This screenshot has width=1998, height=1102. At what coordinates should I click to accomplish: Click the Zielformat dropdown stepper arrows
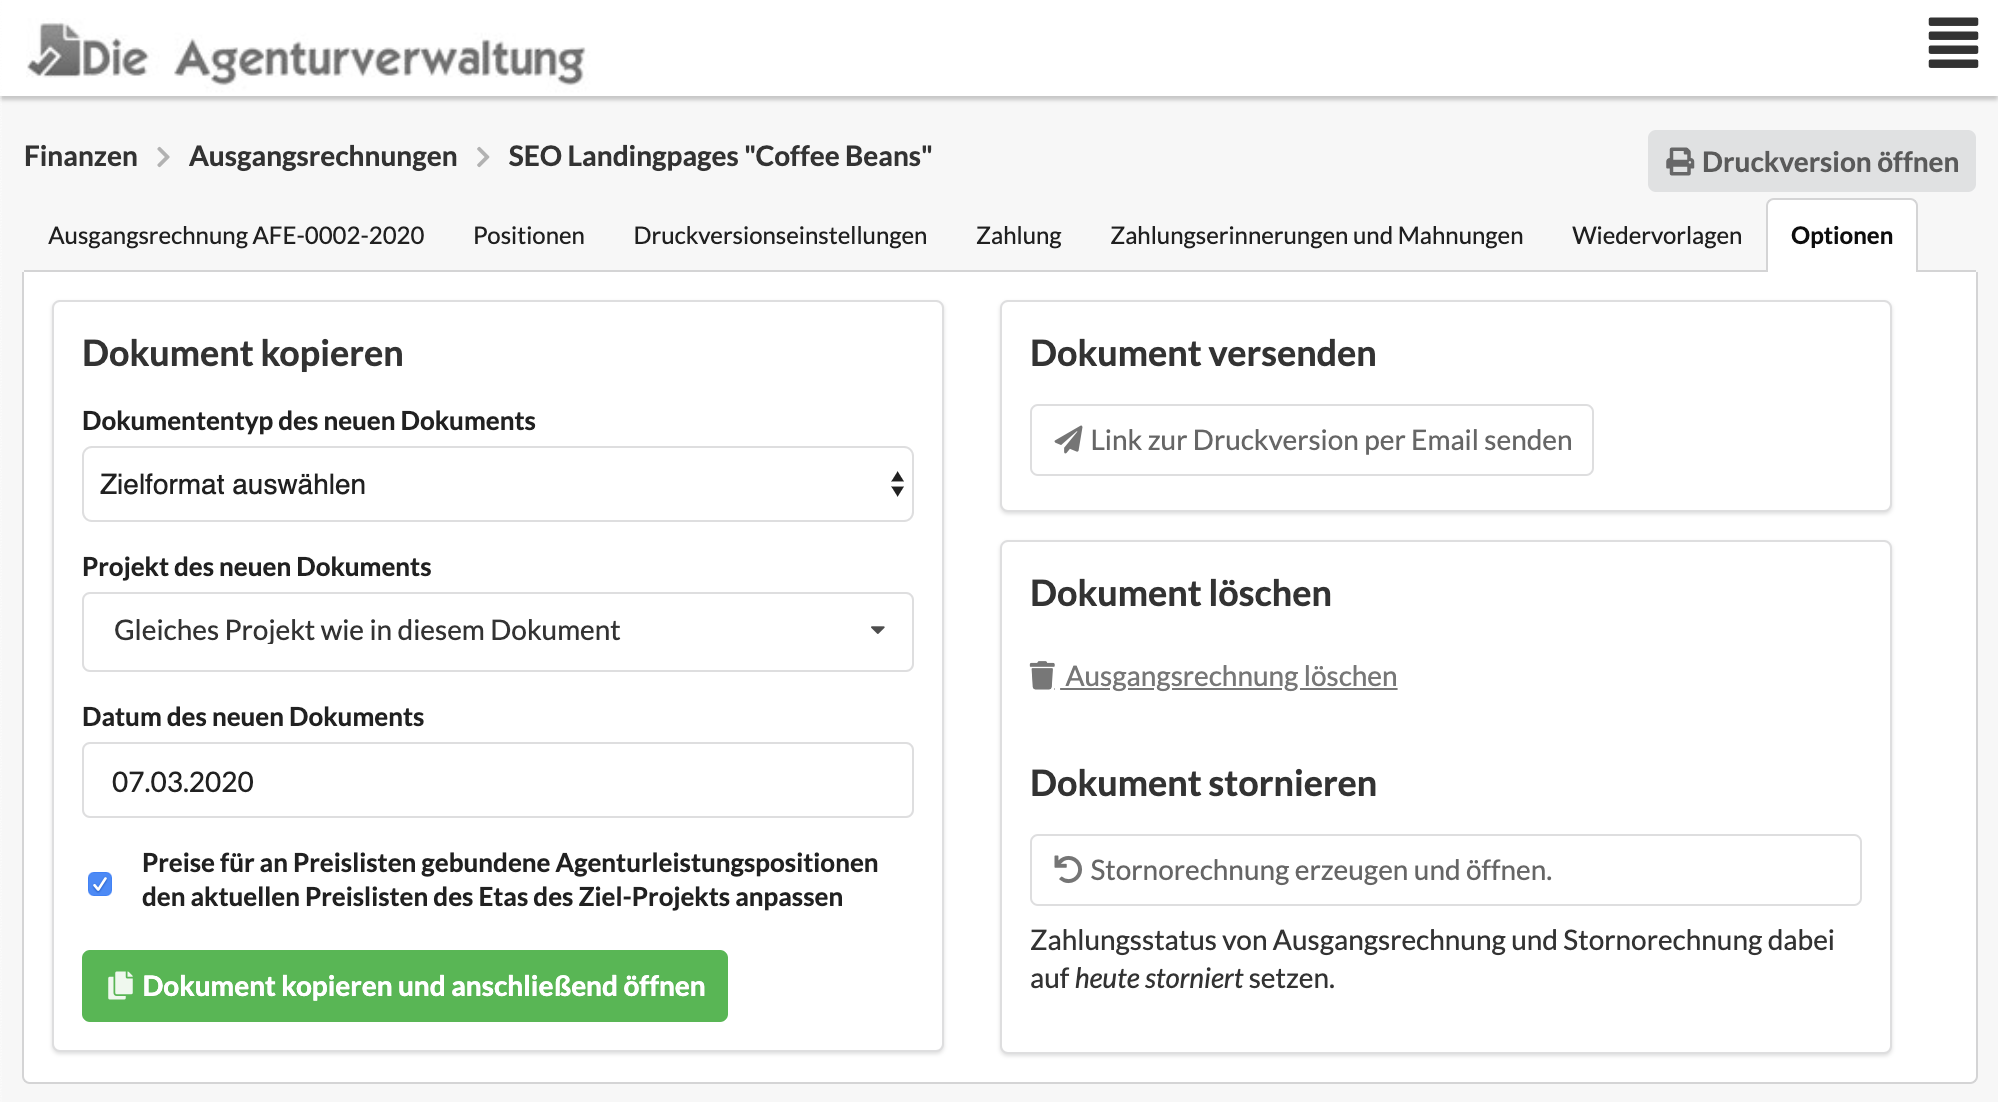(897, 484)
